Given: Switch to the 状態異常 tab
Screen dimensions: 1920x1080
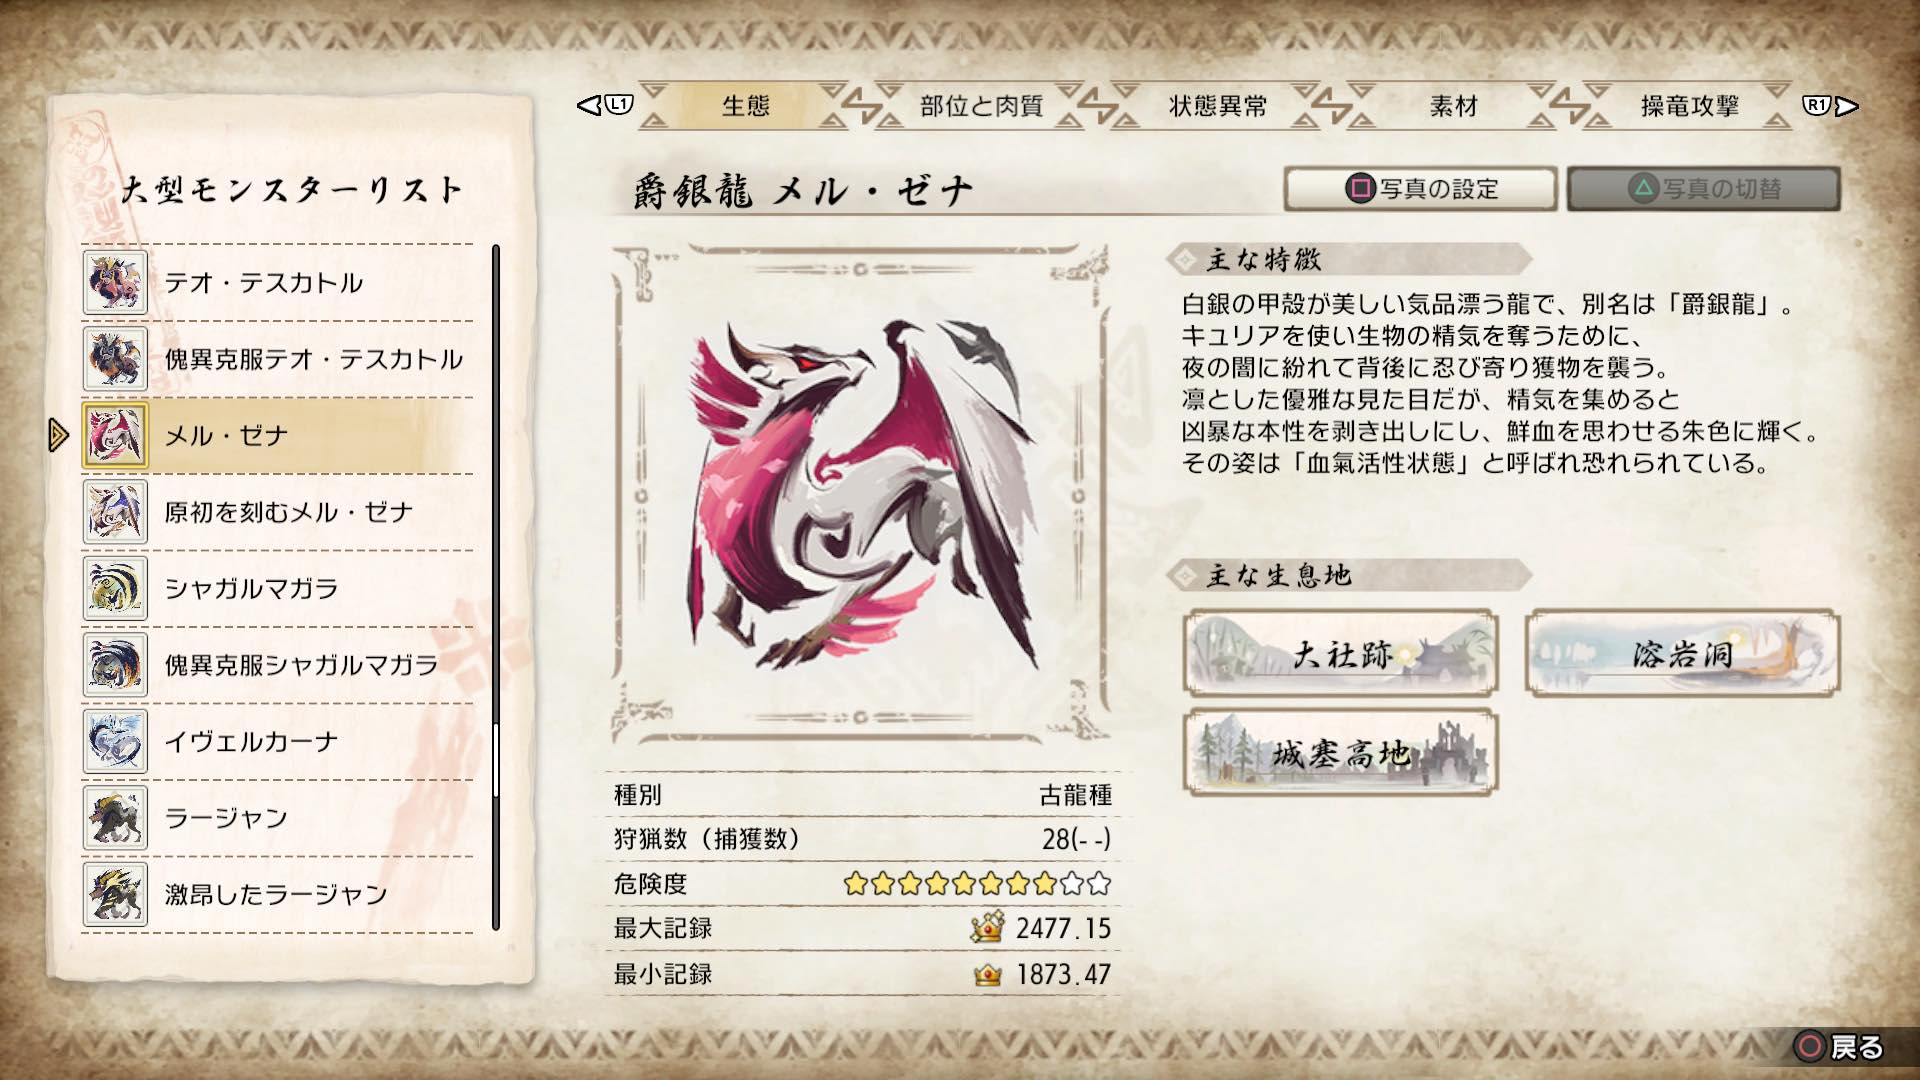Looking at the screenshot, I should click(x=1217, y=106).
